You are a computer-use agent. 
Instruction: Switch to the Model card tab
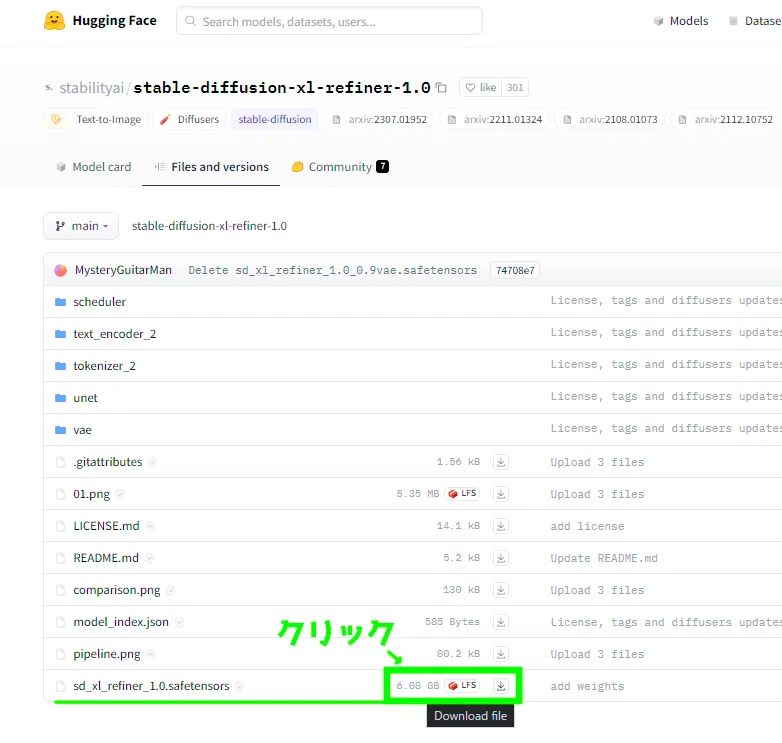point(94,167)
